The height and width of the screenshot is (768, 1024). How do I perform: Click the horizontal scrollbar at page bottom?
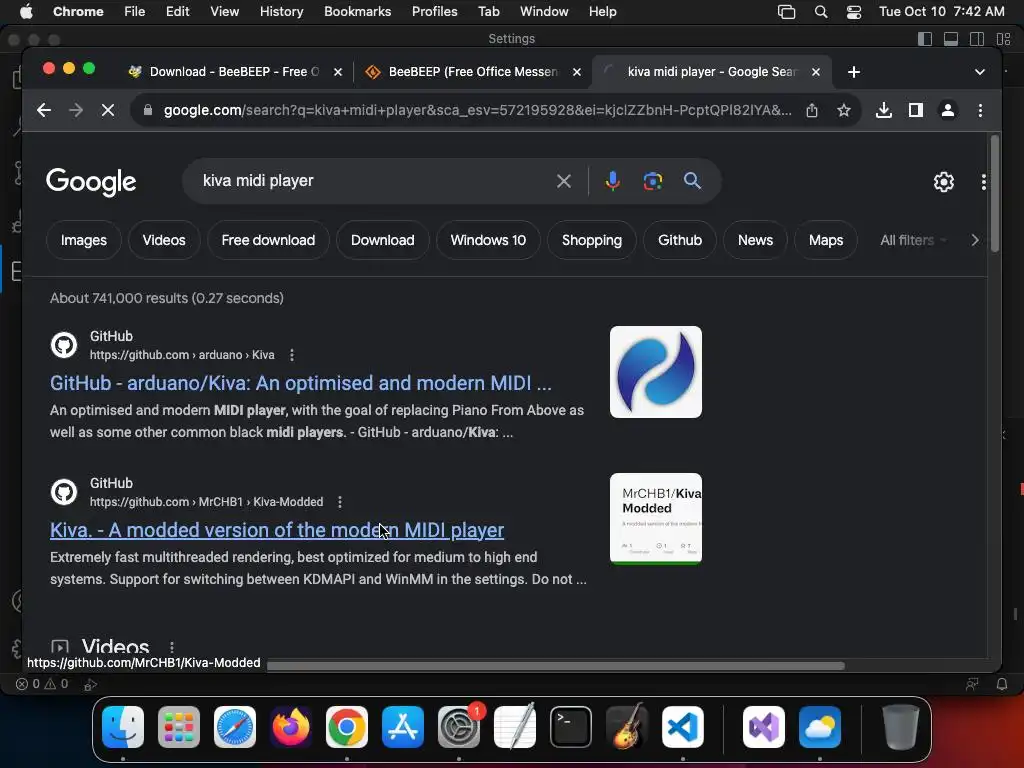[555, 665]
